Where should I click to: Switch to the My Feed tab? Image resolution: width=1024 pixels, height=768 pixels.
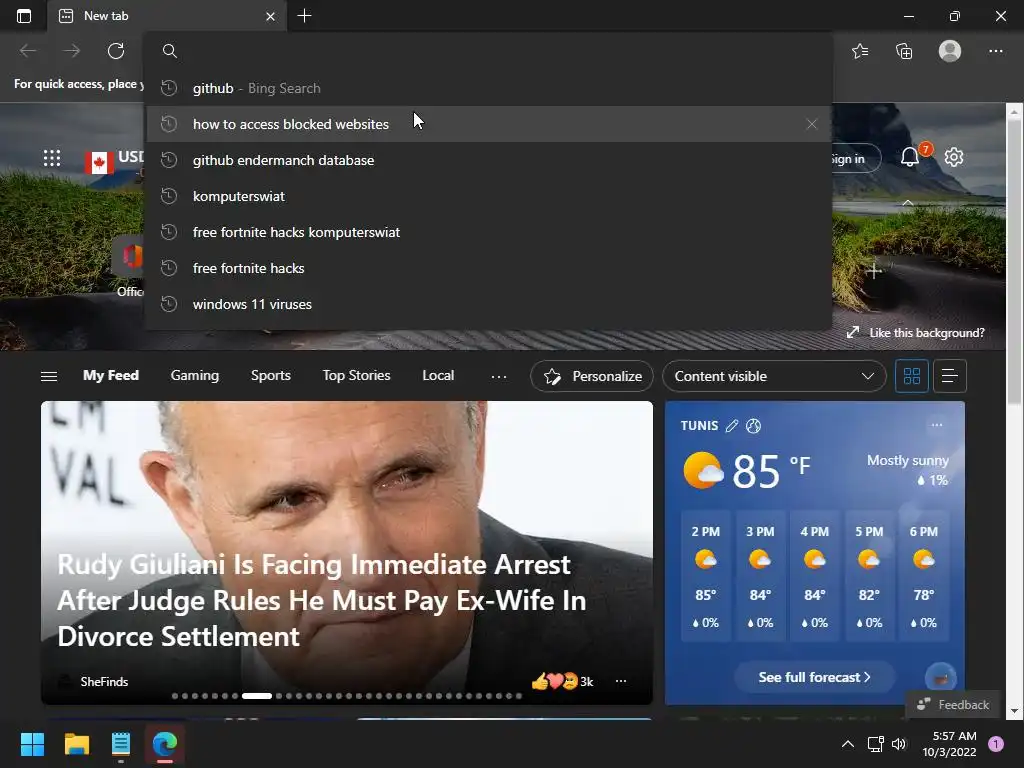click(111, 376)
